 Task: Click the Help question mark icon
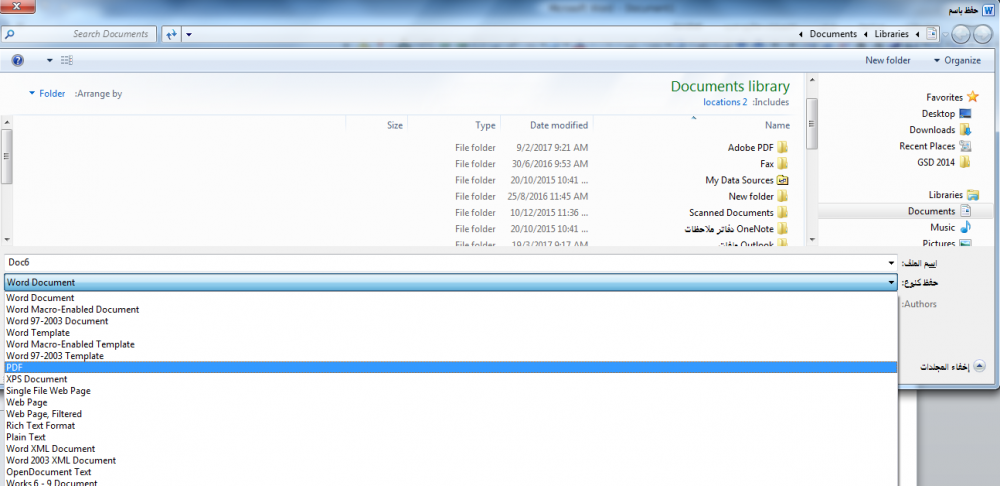(18, 61)
